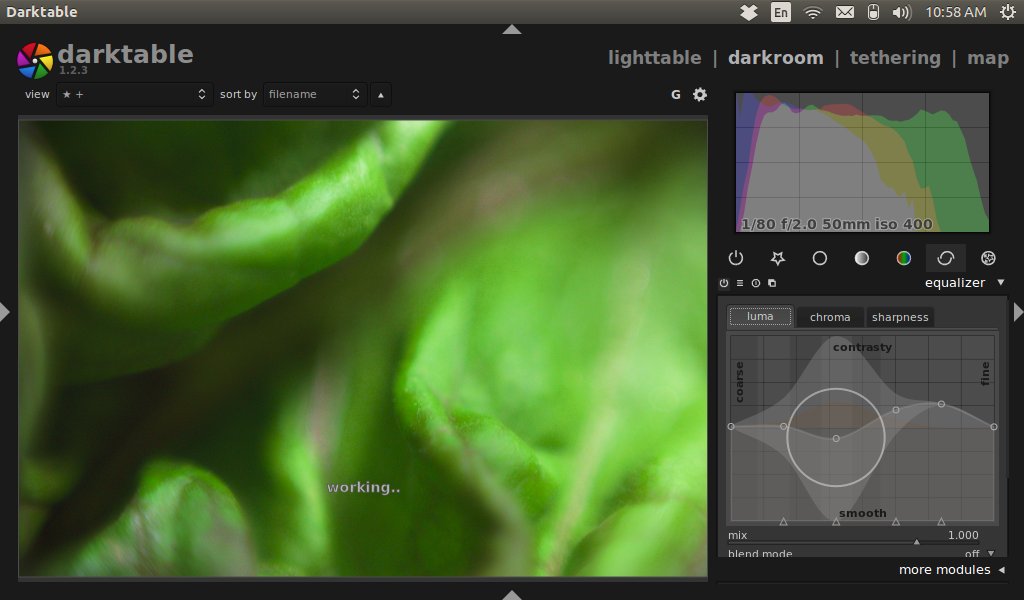Switch to the sharpness tab

pos(900,317)
